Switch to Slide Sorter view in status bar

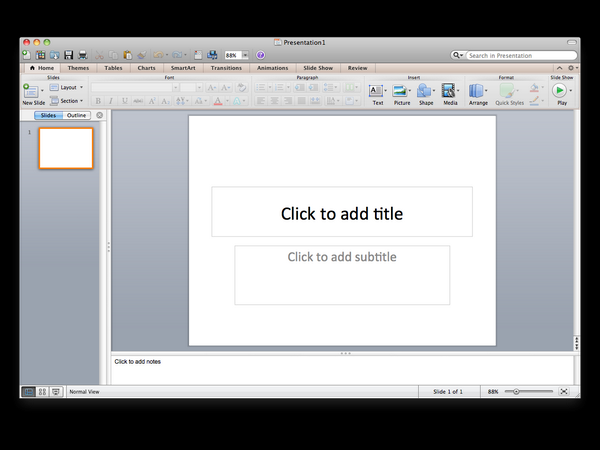[42, 392]
